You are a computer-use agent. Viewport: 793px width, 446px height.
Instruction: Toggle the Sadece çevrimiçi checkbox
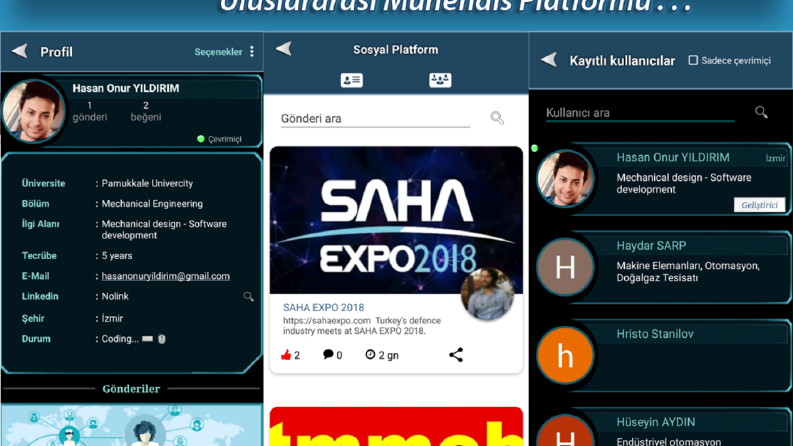693,60
